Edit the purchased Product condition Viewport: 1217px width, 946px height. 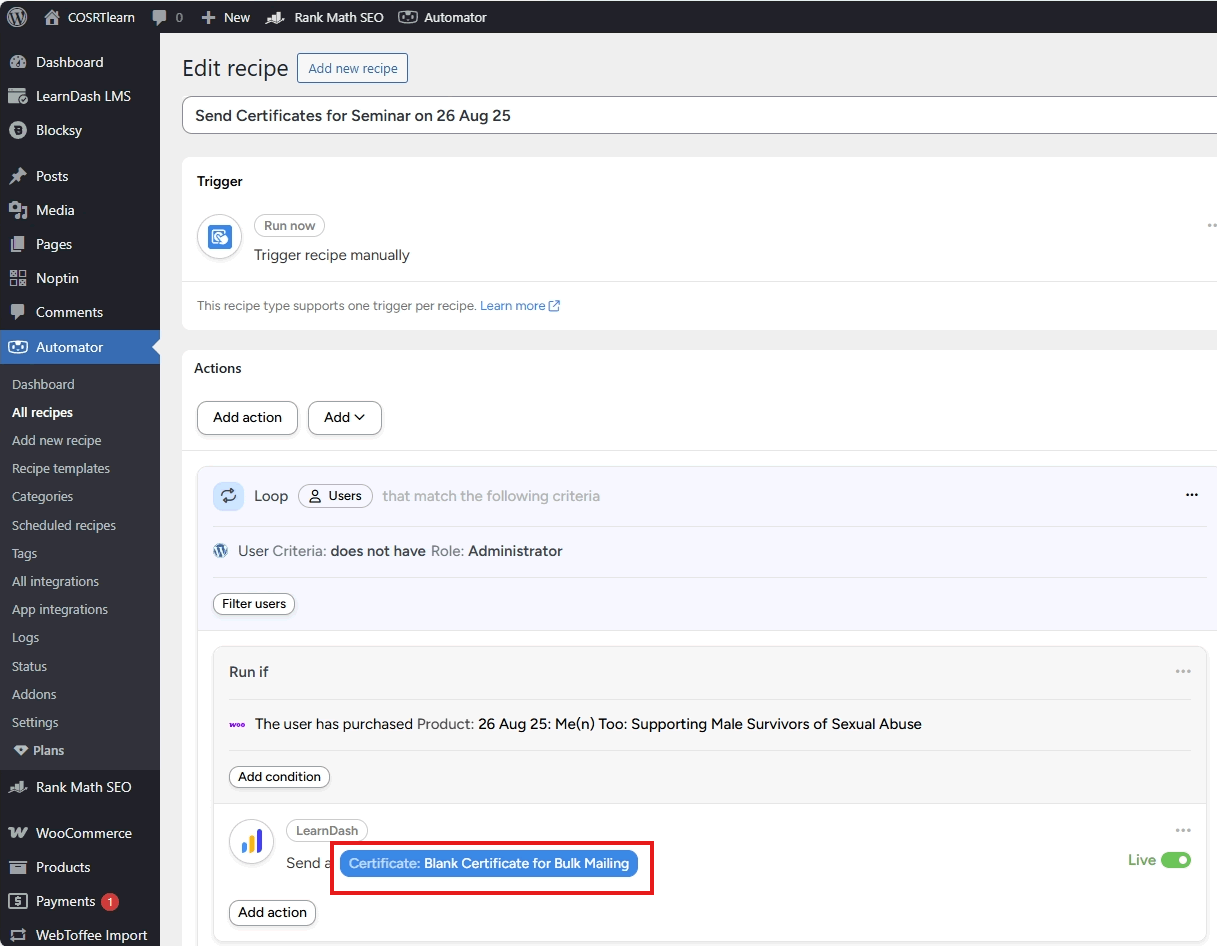click(x=588, y=724)
